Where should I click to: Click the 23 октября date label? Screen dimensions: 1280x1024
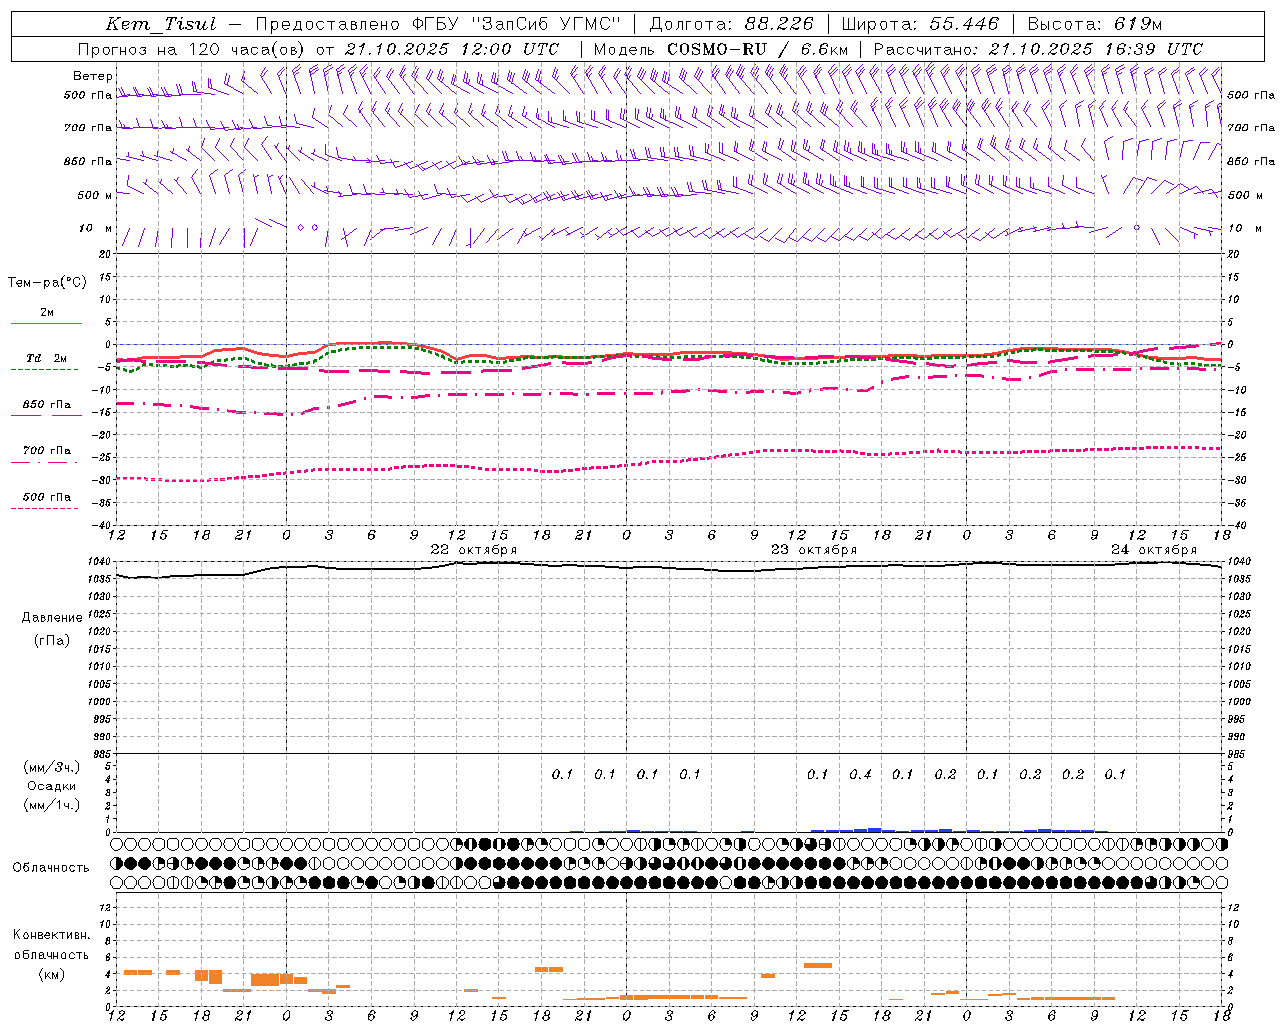814,549
